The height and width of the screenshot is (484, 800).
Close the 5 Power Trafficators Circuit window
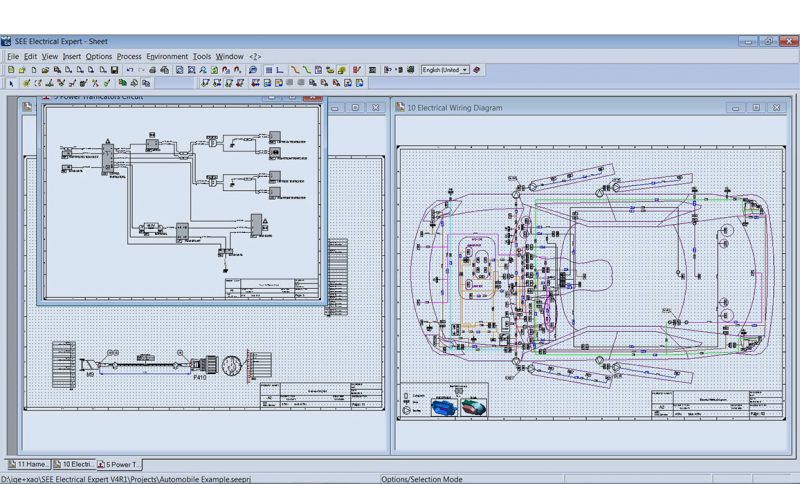[x=312, y=97]
